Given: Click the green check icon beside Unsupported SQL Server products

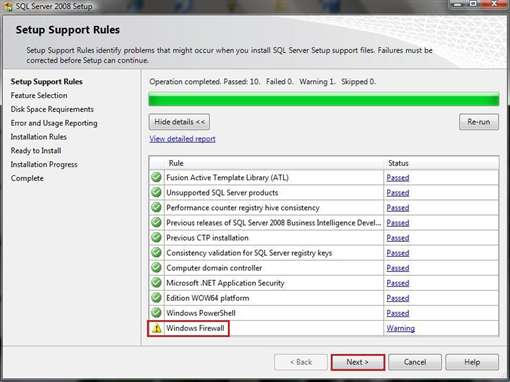Looking at the screenshot, I should click(156, 192).
